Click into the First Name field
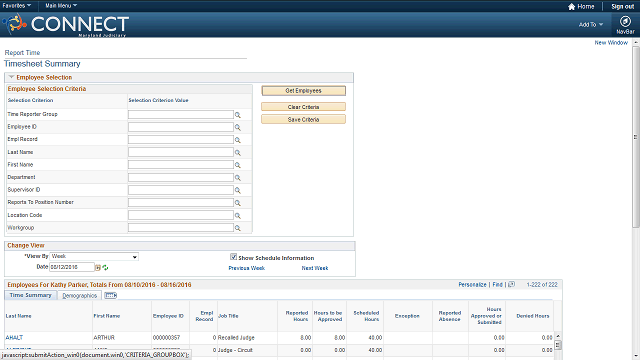Viewport: 640px width, 360px height. point(181,165)
